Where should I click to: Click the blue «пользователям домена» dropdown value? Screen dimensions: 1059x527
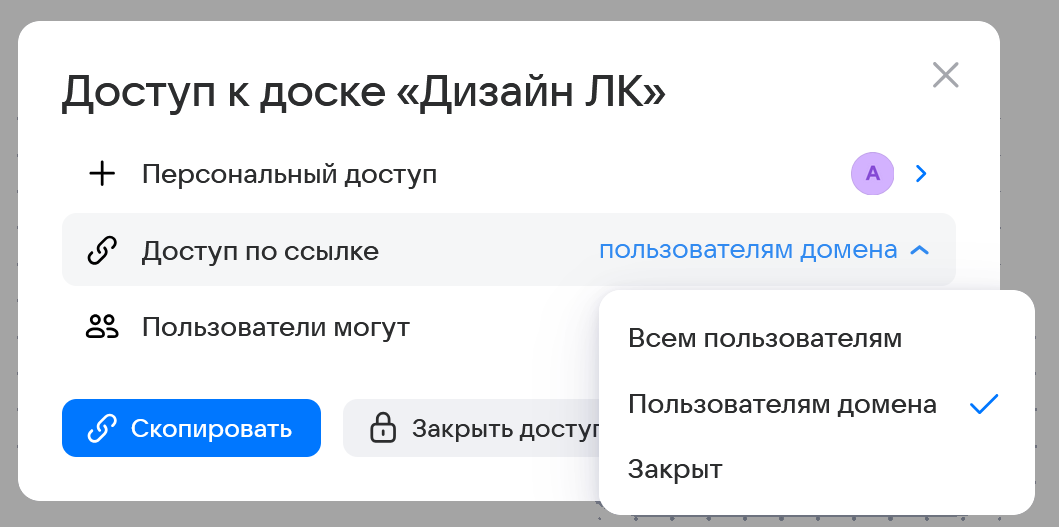coord(747,251)
